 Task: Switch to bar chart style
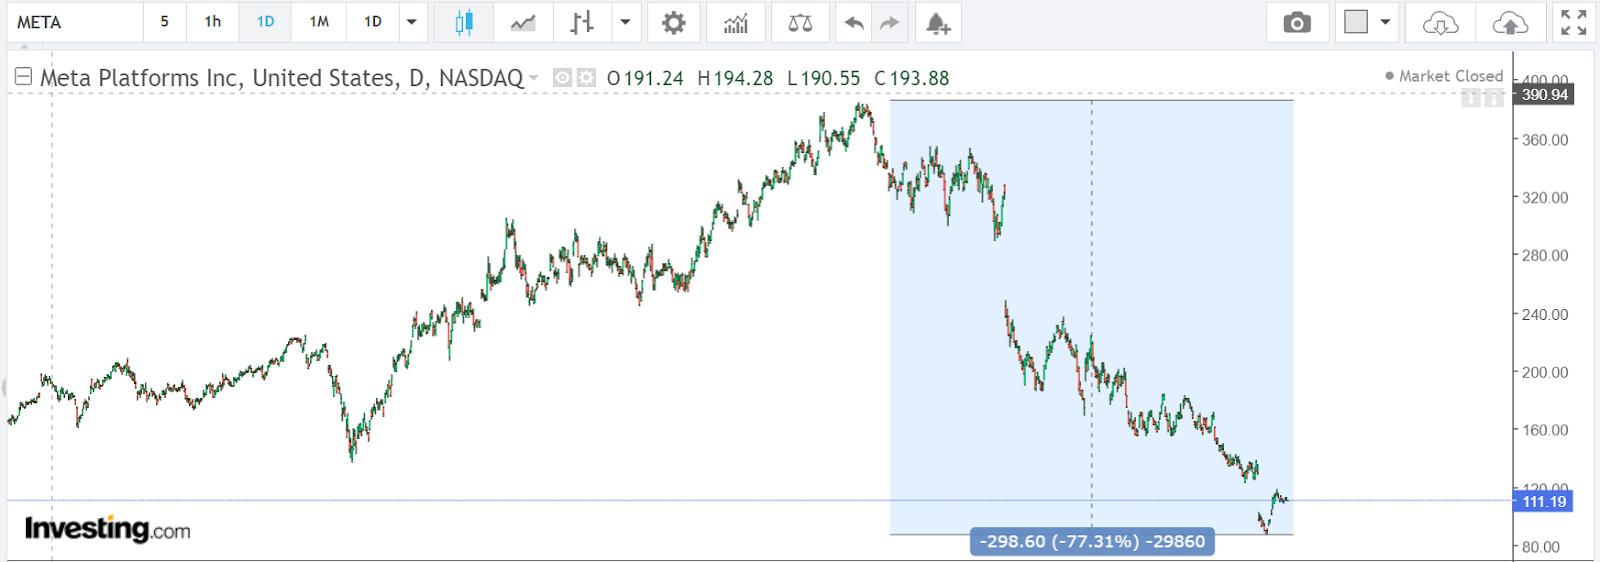(582, 22)
